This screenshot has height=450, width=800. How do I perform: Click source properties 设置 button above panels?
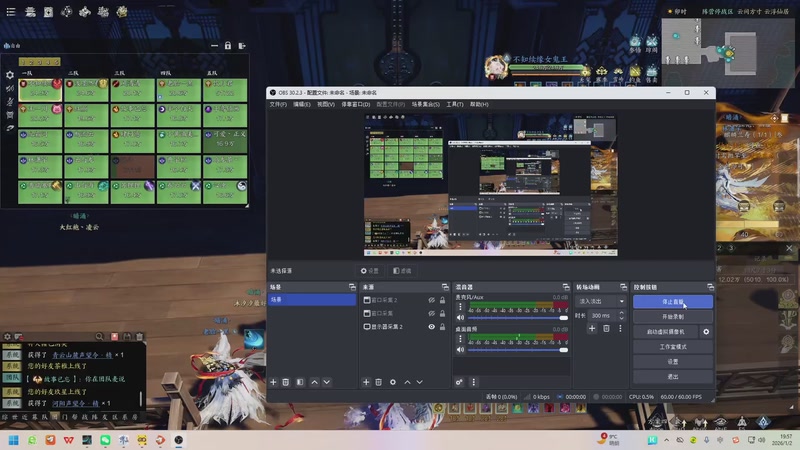(370, 271)
